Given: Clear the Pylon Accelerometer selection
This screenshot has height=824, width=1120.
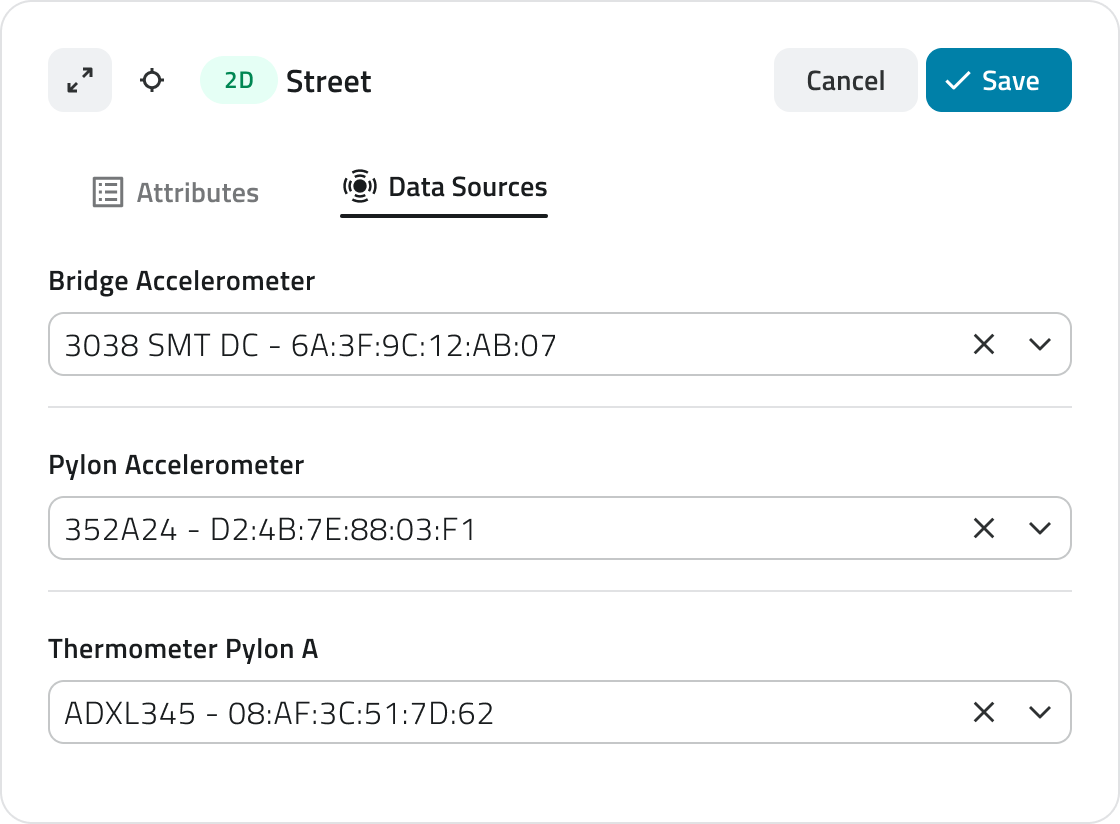Looking at the screenshot, I should 984,528.
